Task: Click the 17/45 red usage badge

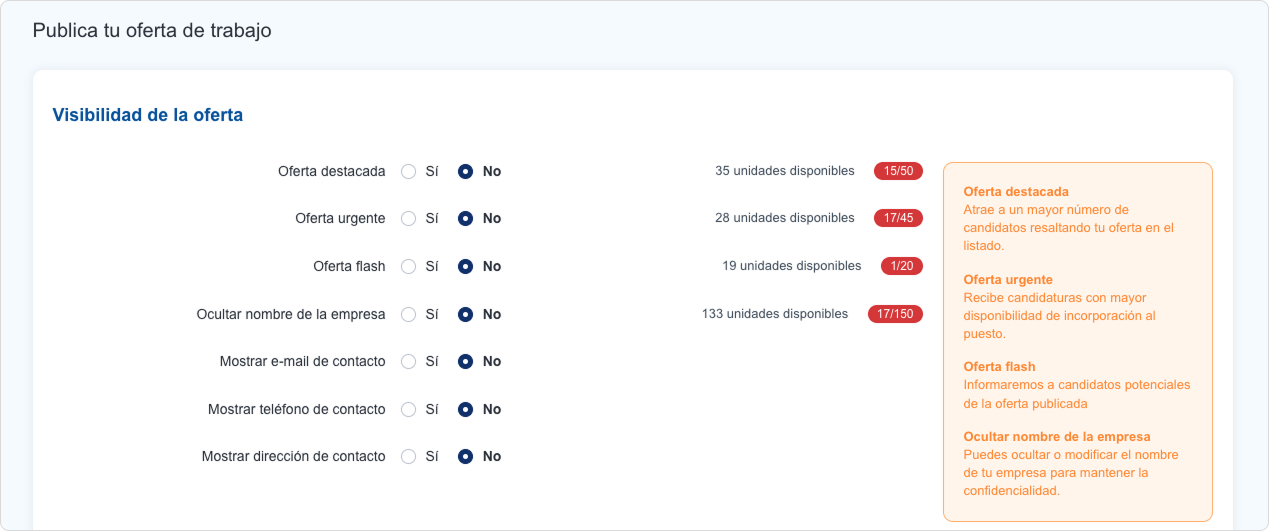Action: [x=898, y=218]
